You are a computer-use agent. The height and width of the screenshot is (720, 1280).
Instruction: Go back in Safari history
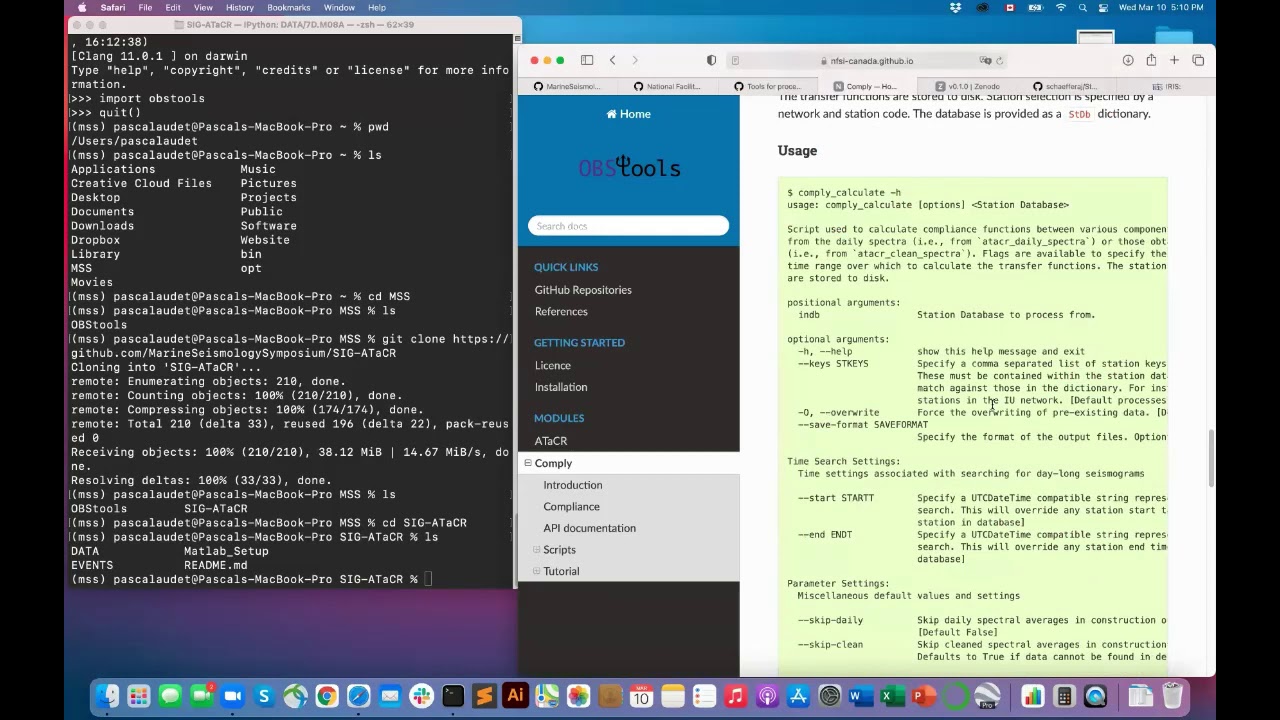(613, 60)
